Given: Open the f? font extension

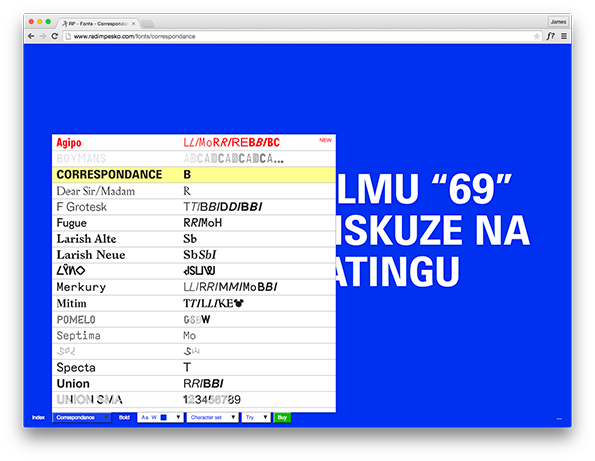Looking at the screenshot, I should pyautogui.click(x=551, y=36).
